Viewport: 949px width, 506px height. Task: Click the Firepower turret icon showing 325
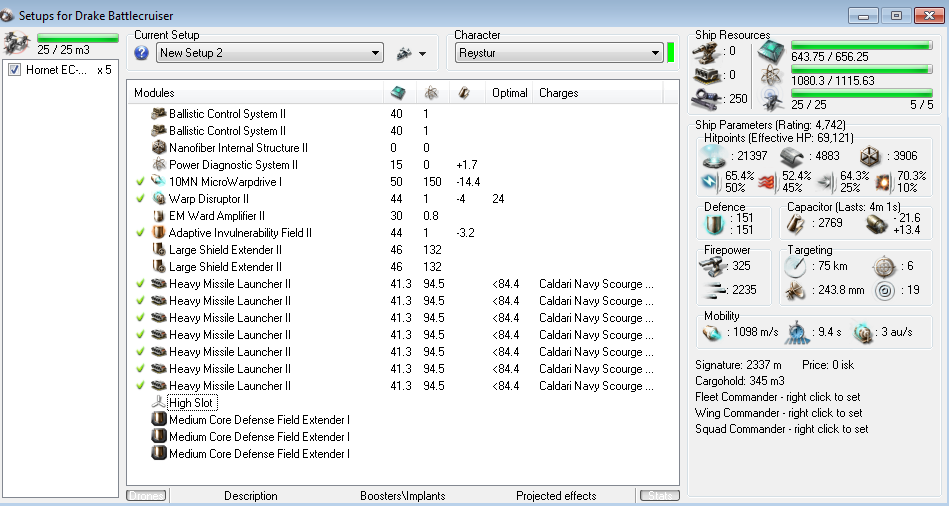pos(712,265)
